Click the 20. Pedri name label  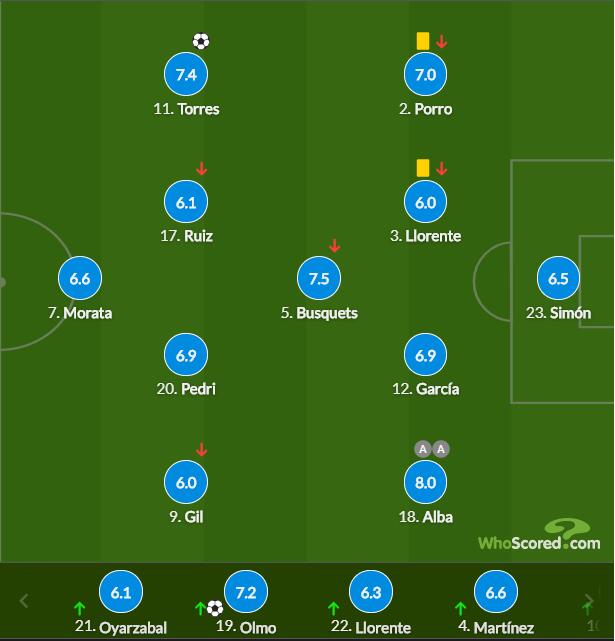pos(186,389)
